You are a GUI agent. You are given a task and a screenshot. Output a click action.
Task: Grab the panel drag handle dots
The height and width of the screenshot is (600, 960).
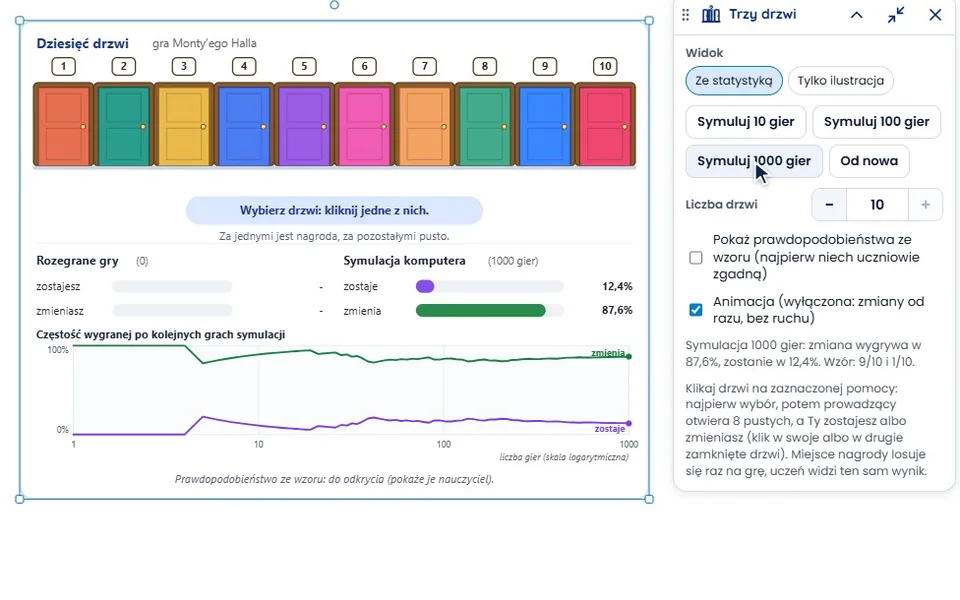click(x=685, y=14)
